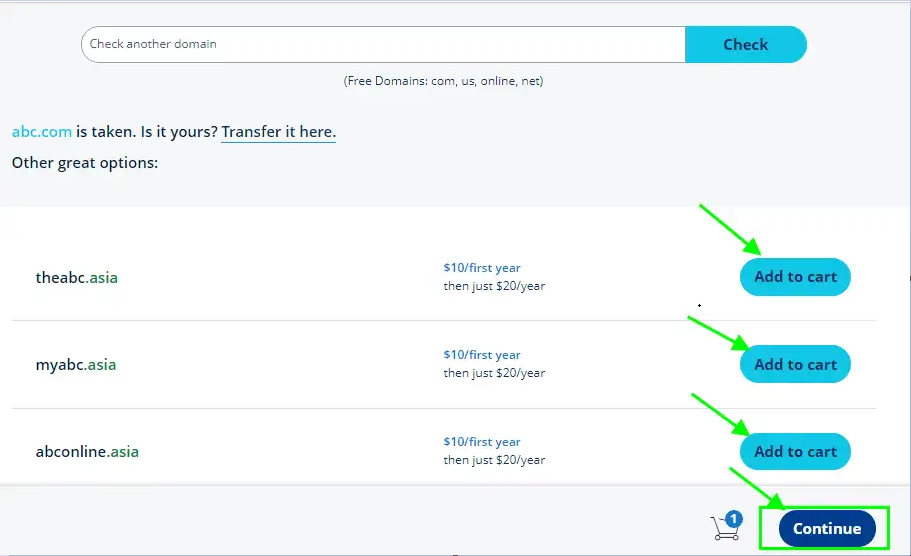Click the Other great options heading
911x556 pixels.
(85, 163)
